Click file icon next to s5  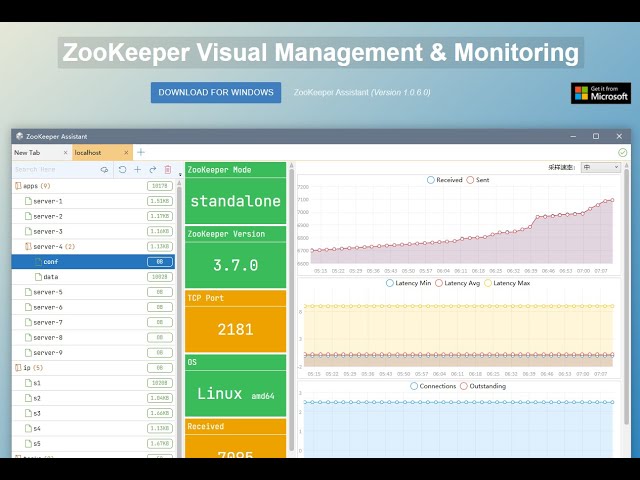click(x=28, y=443)
